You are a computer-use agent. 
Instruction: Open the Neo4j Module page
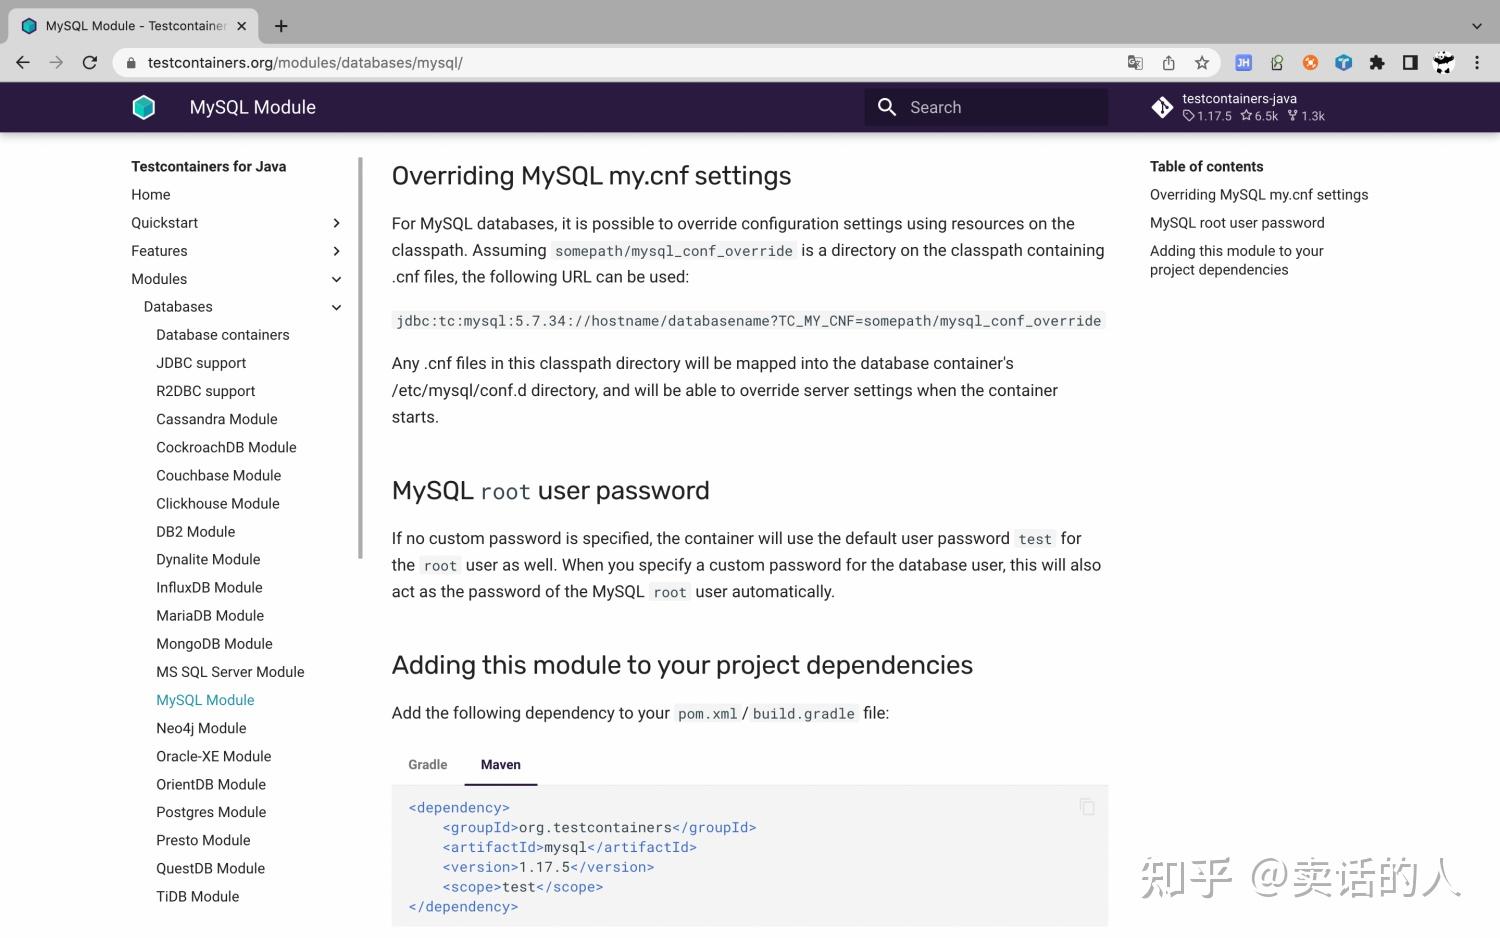tap(201, 728)
